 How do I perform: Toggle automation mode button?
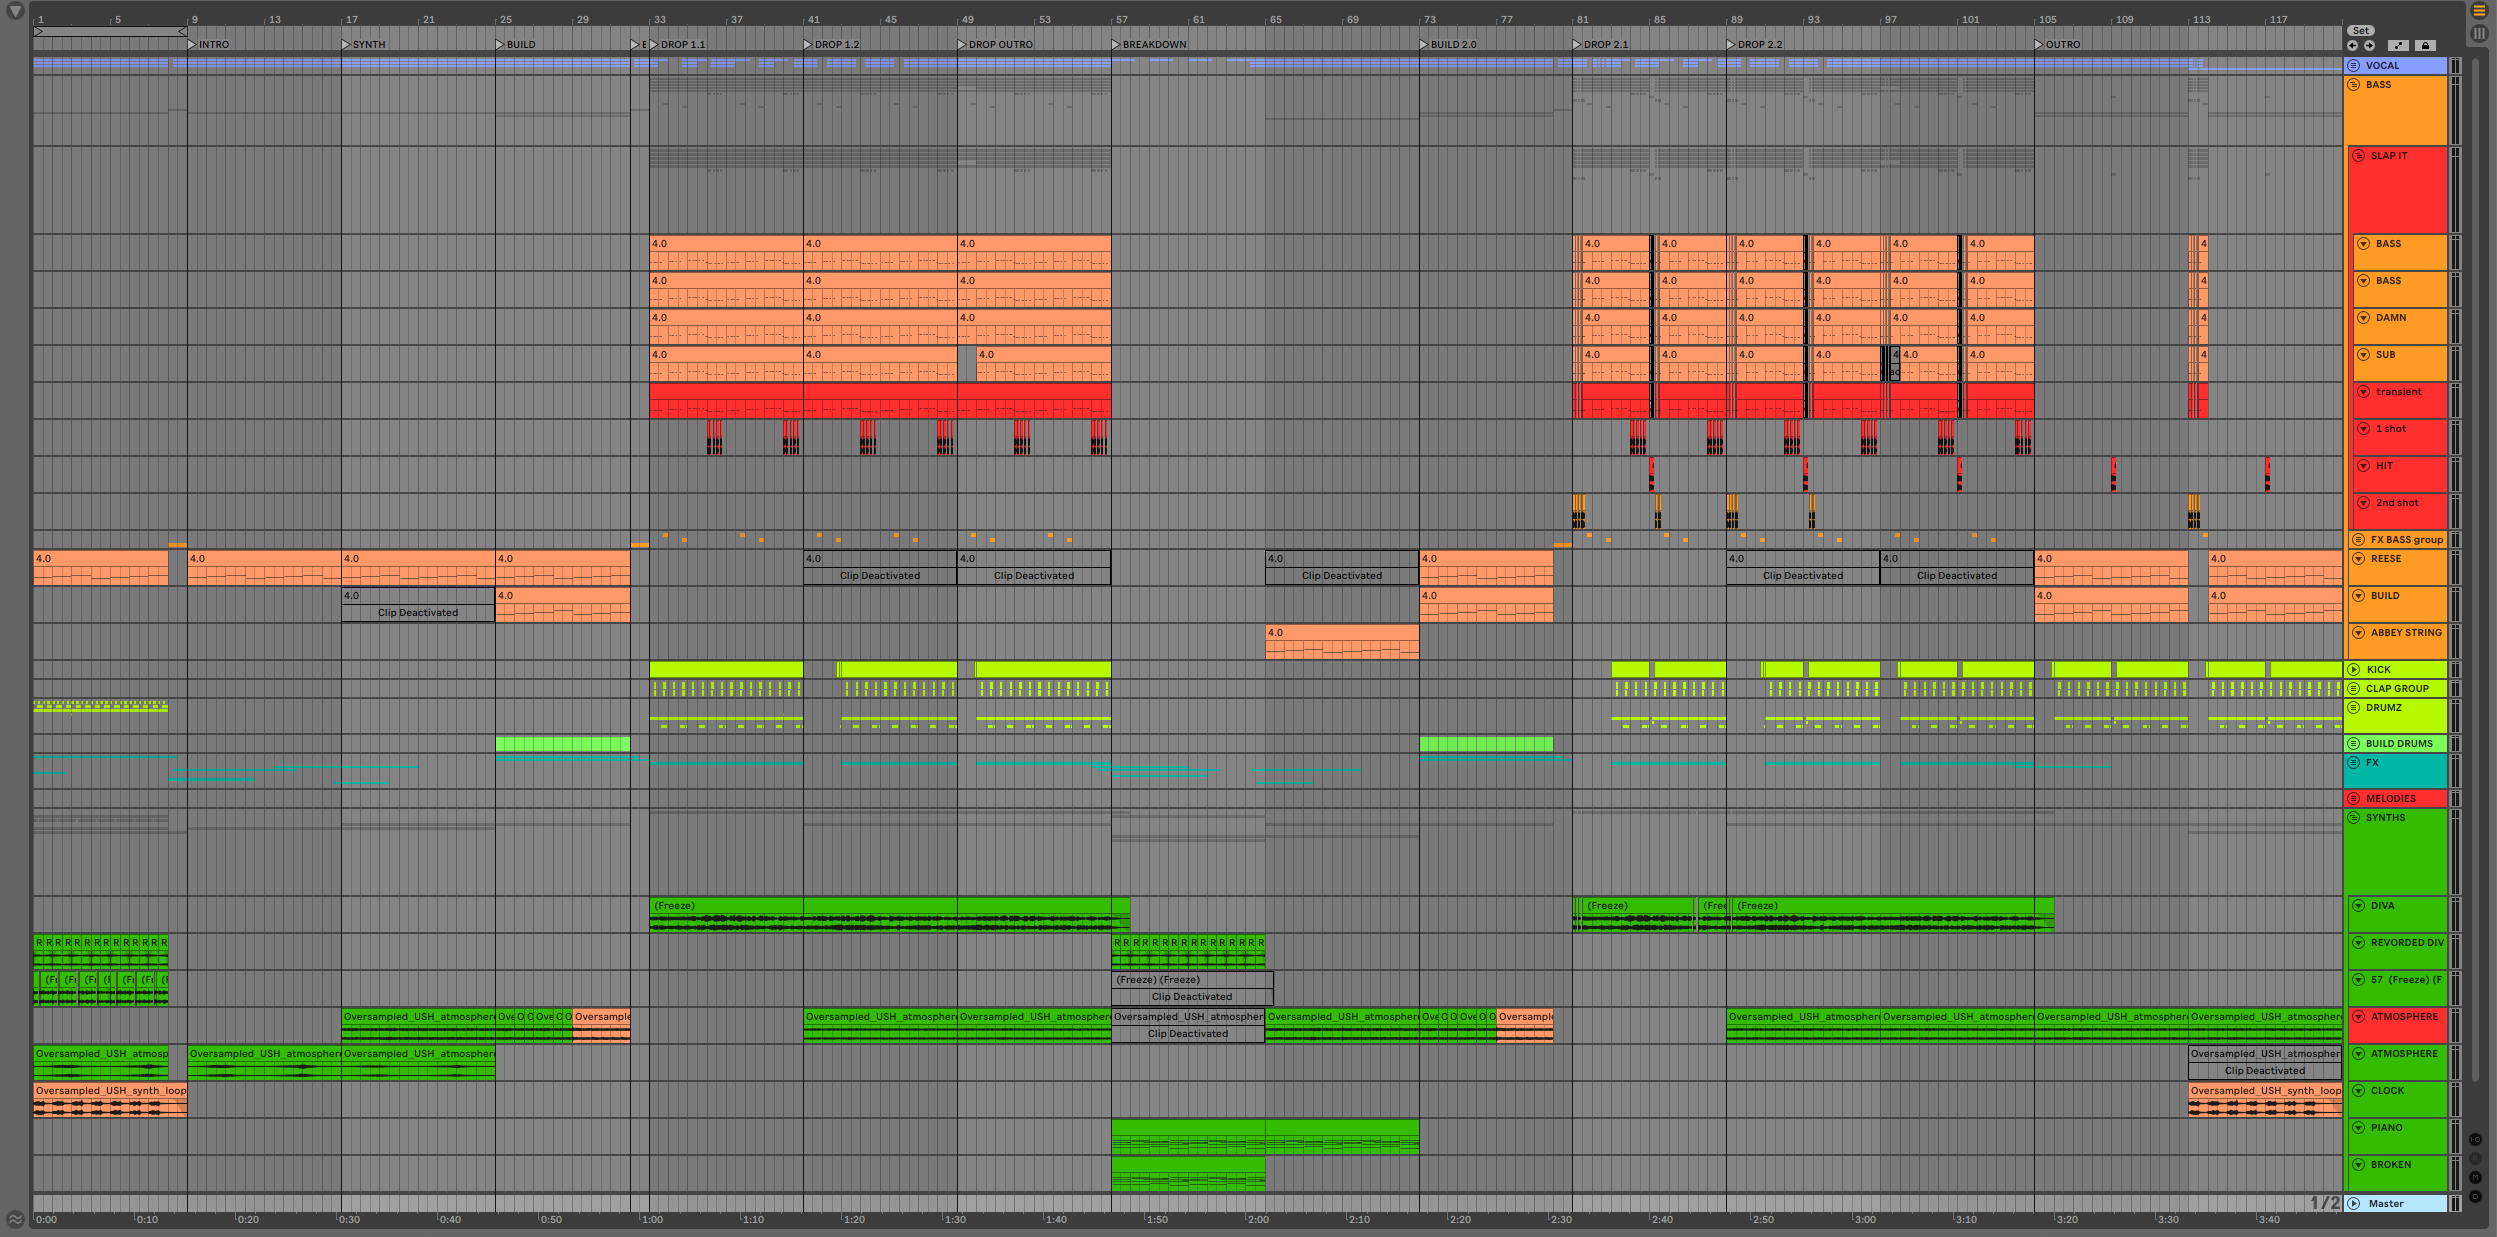point(2398,46)
